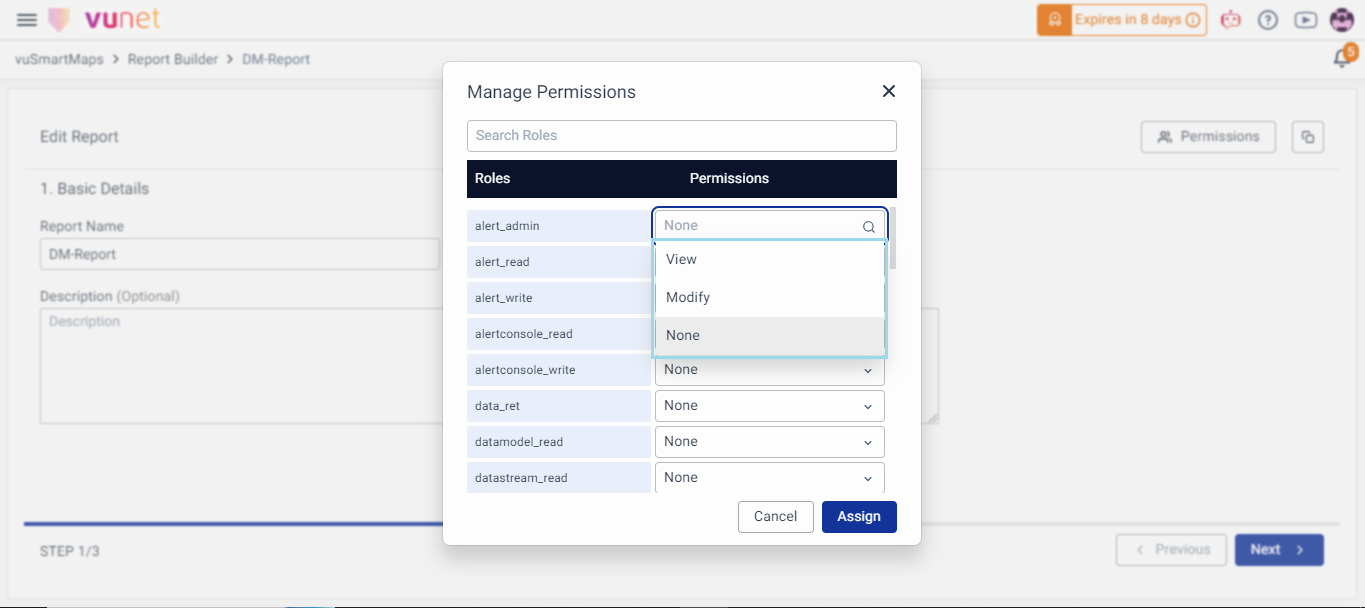Open the hamburger navigation menu
Image resolution: width=1365 pixels, height=608 pixels.
[x=27, y=20]
